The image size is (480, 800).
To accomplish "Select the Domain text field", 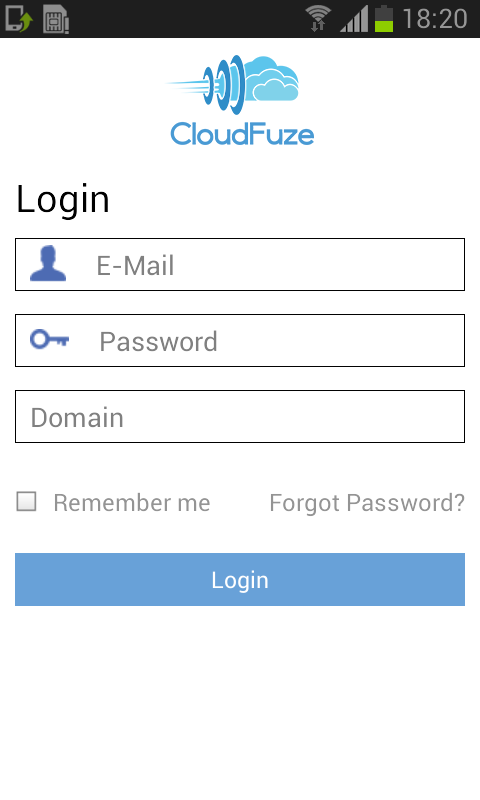I will point(240,416).
